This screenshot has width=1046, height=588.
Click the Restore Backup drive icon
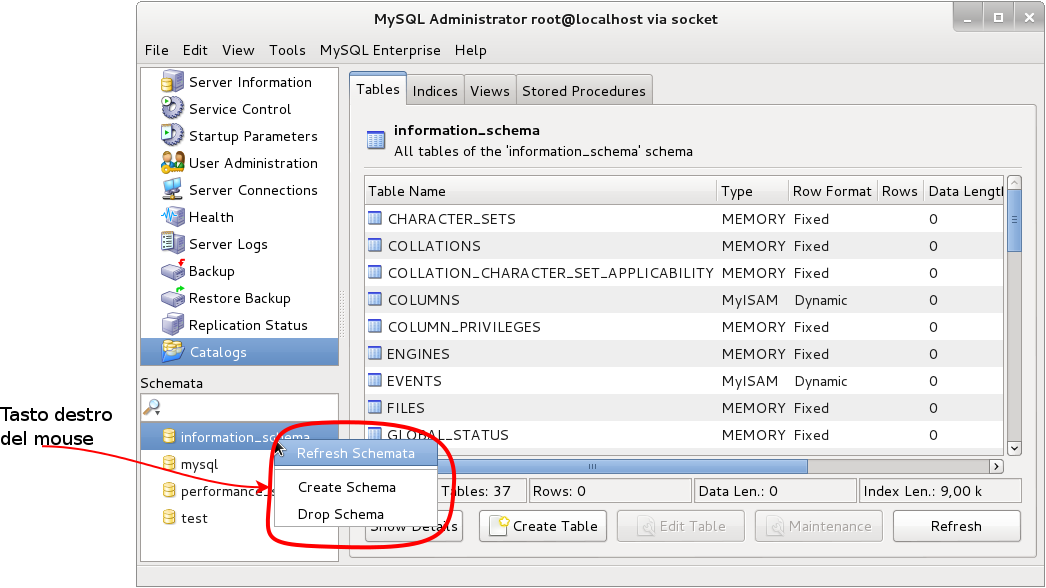coord(172,298)
